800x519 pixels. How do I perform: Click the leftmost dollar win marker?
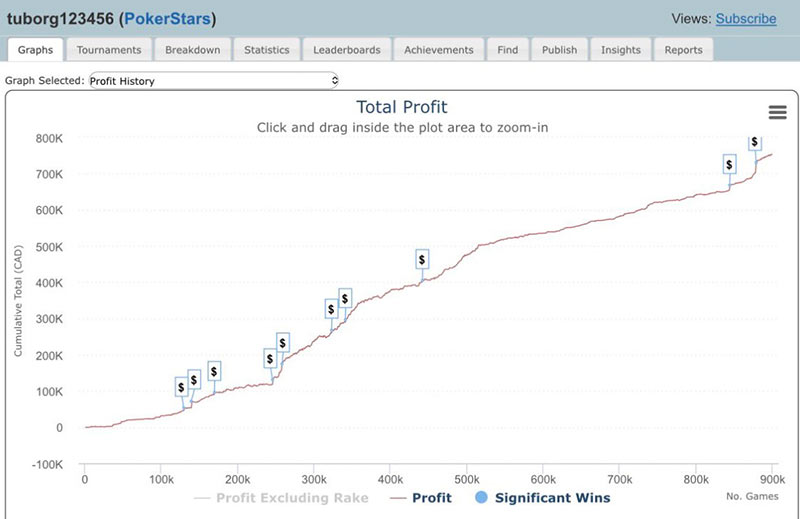pyautogui.click(x=181, y=388)
